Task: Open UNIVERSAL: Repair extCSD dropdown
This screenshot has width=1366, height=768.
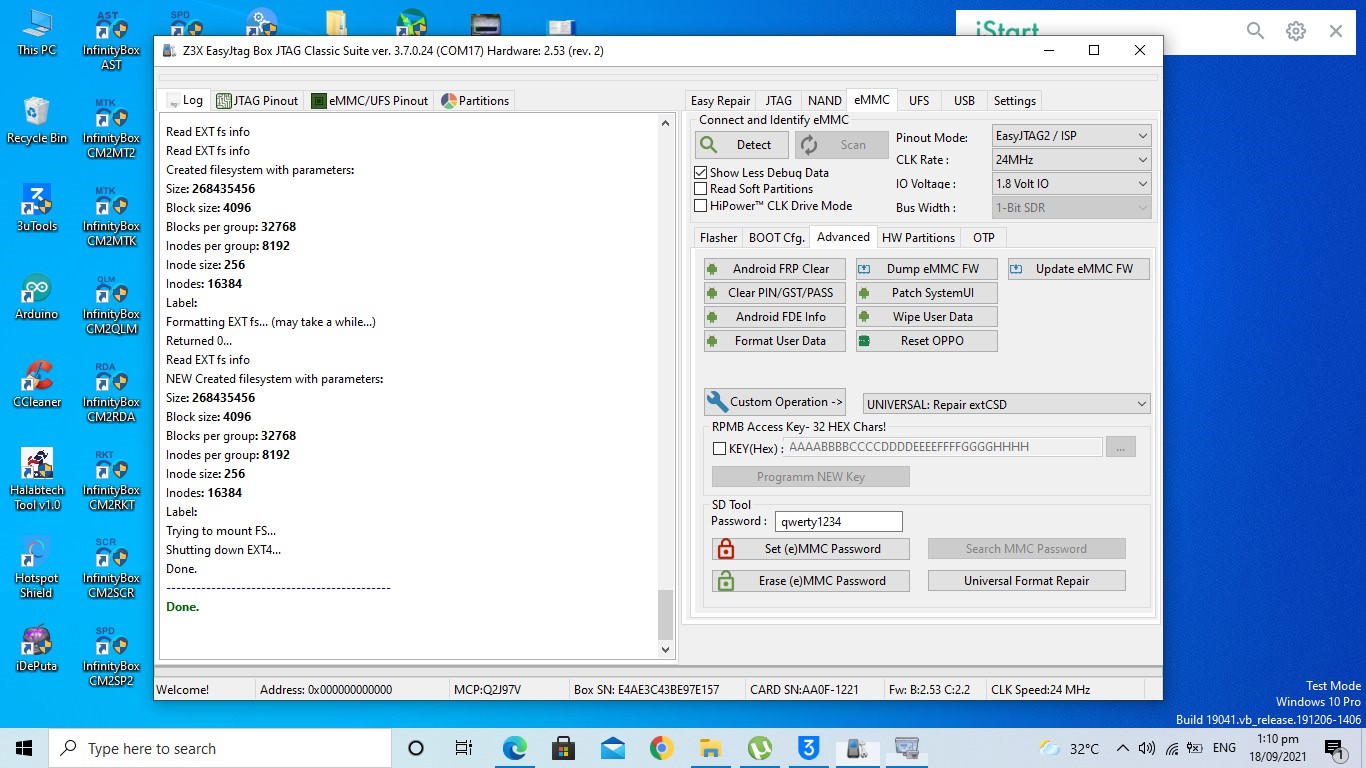Action: pos(1006,404)
